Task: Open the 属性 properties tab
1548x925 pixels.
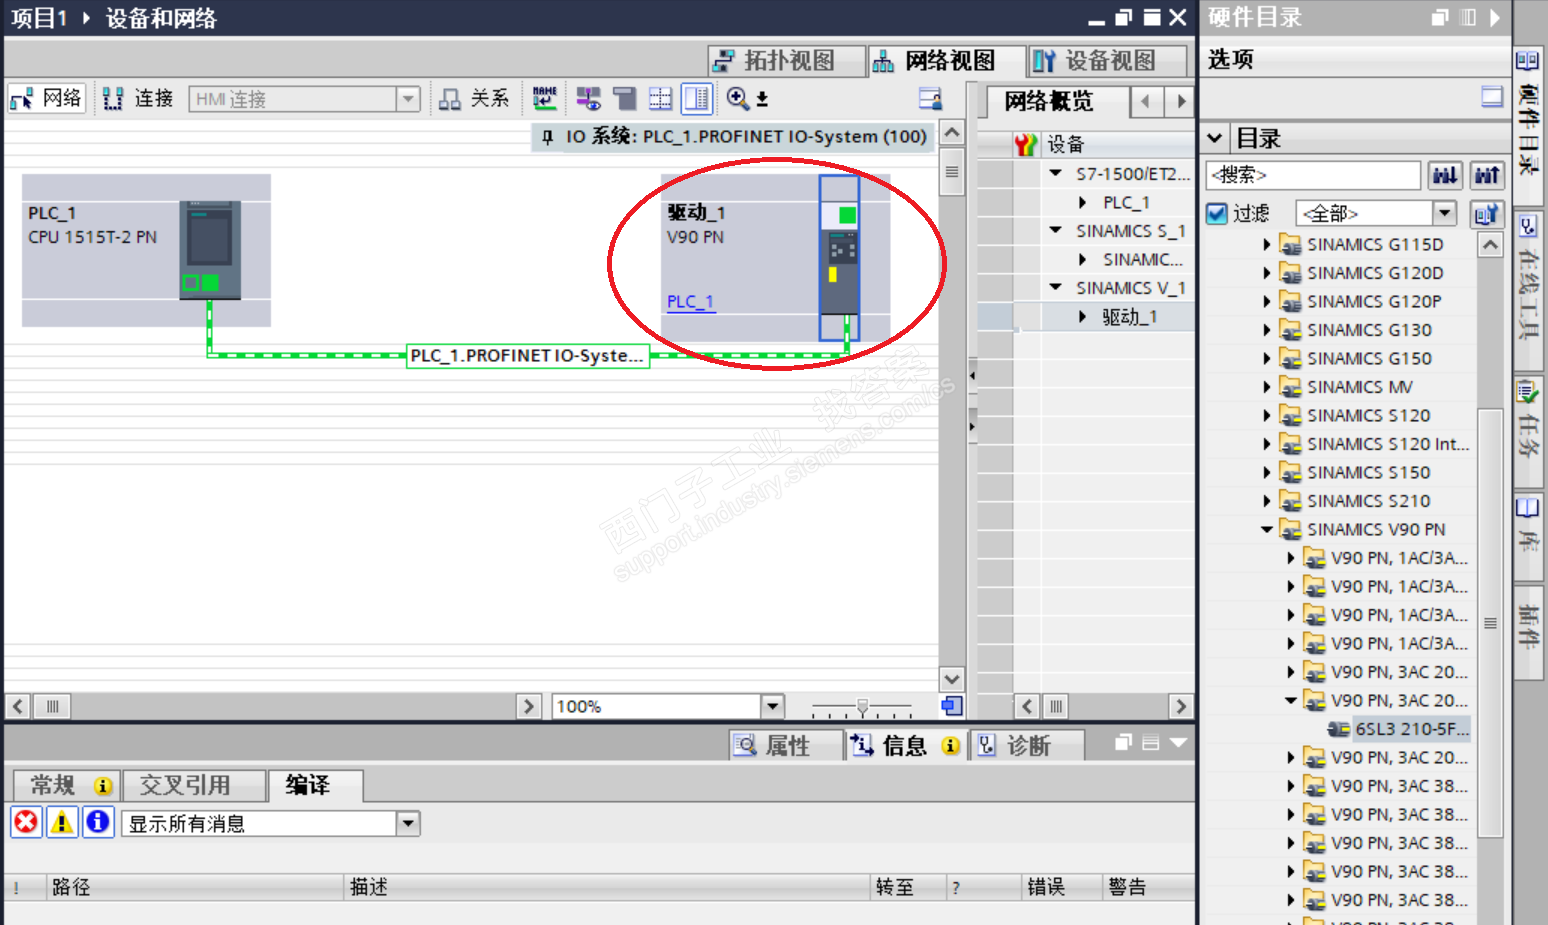Action: 786,746
